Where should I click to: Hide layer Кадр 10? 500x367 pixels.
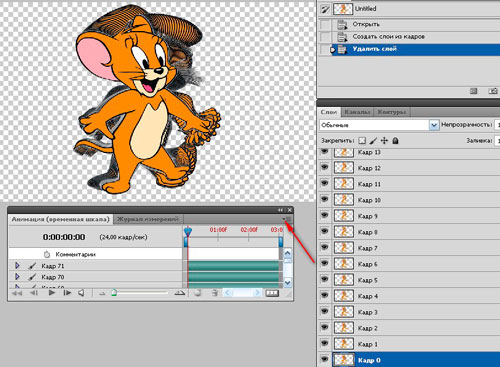coord(324,199)
